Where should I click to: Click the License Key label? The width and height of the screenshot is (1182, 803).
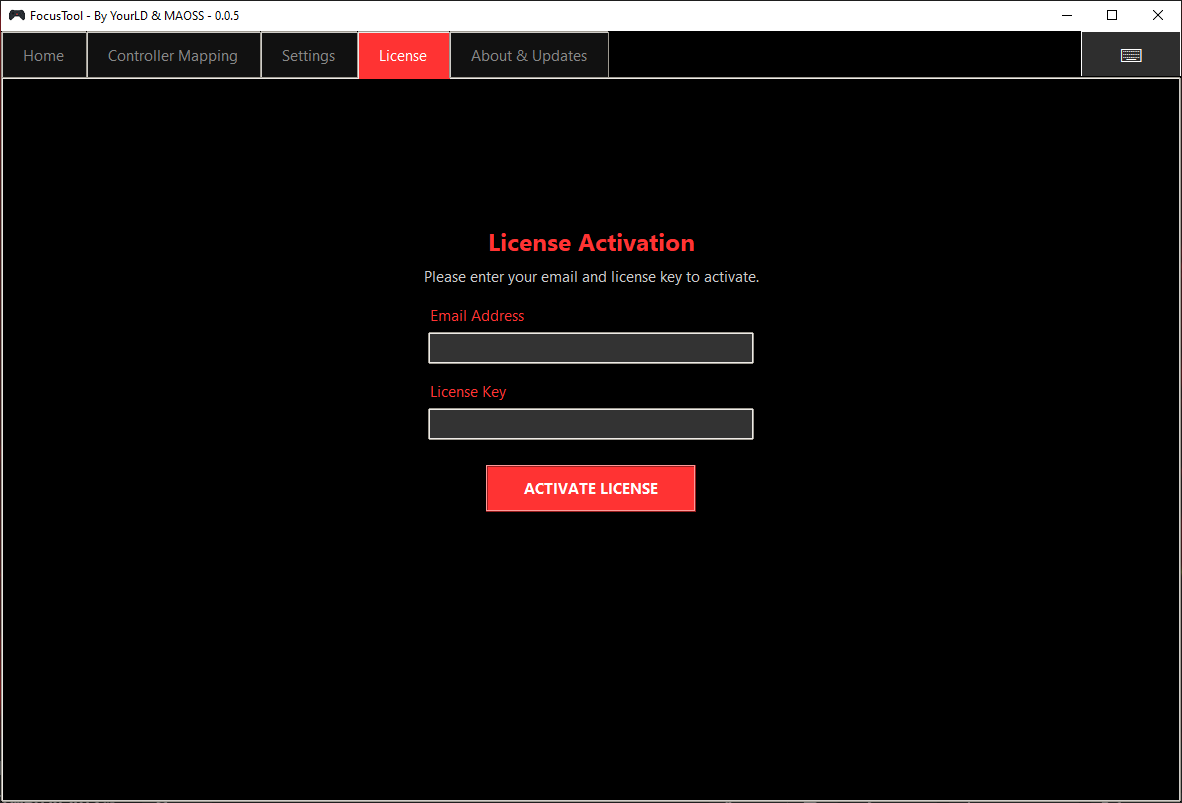tap(468, 392)
